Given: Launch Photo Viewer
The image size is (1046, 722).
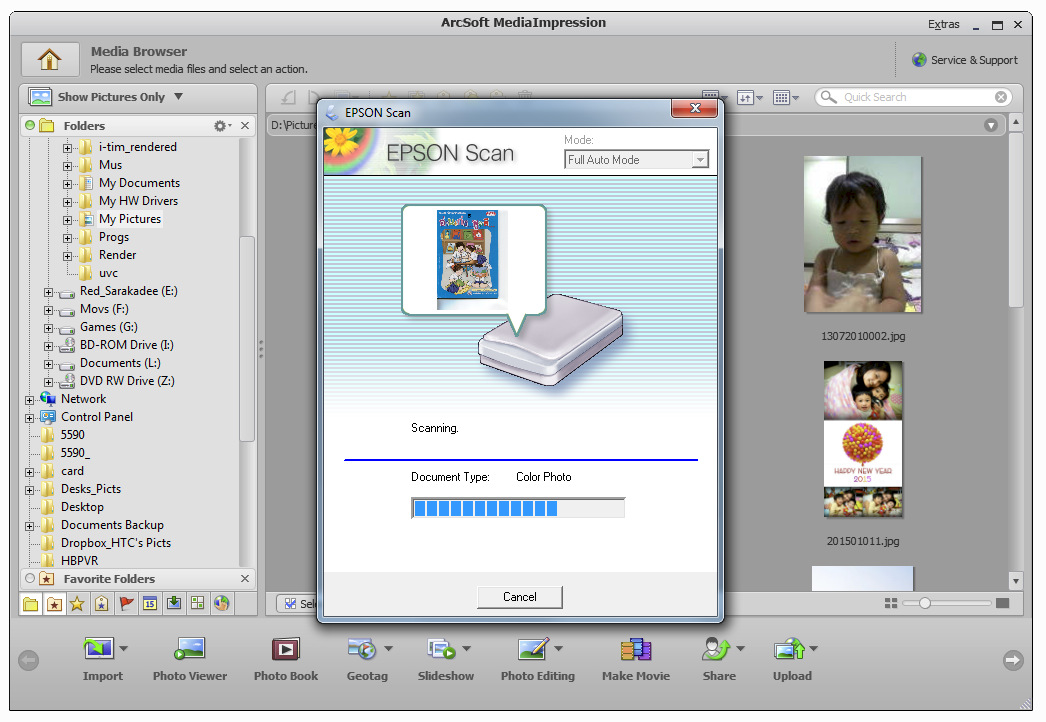Looking at the screenshot, I should (190, 659).
